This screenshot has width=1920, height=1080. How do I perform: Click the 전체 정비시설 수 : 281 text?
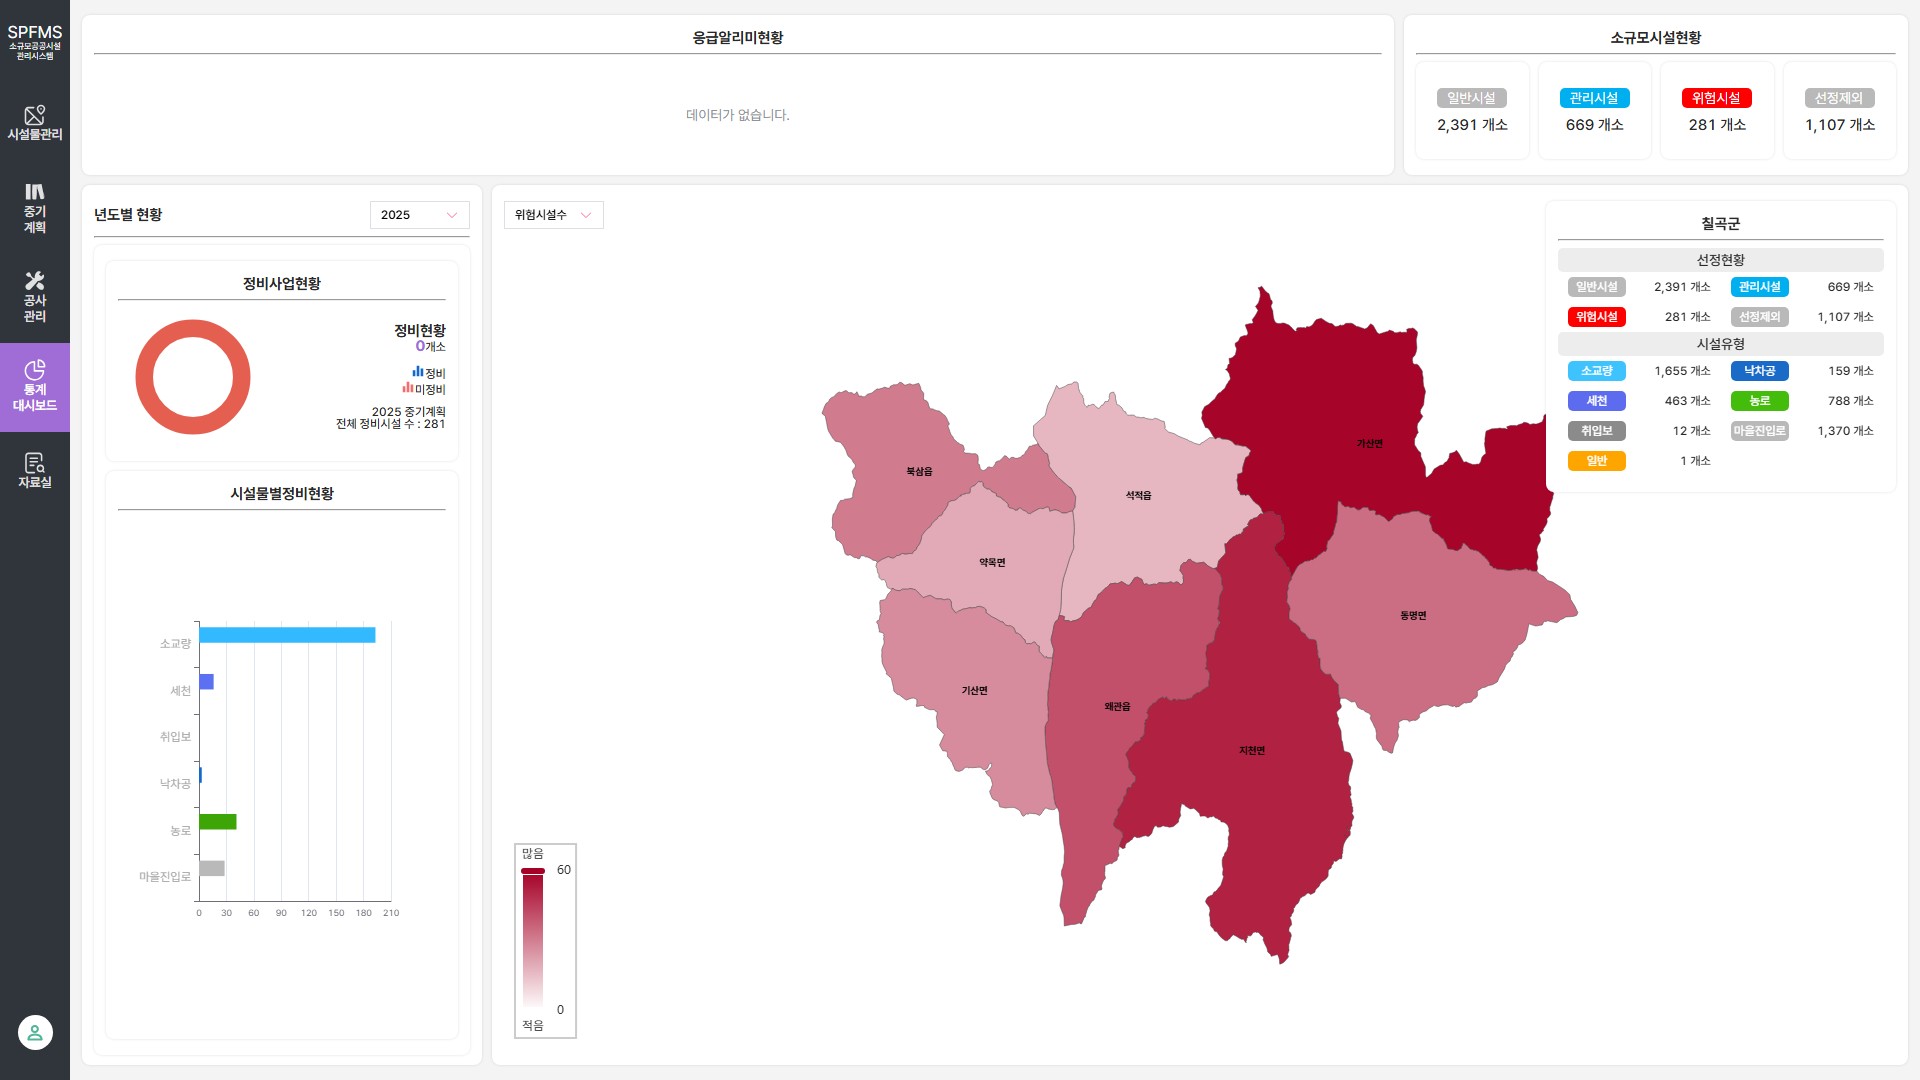click(x=390, y=424)
